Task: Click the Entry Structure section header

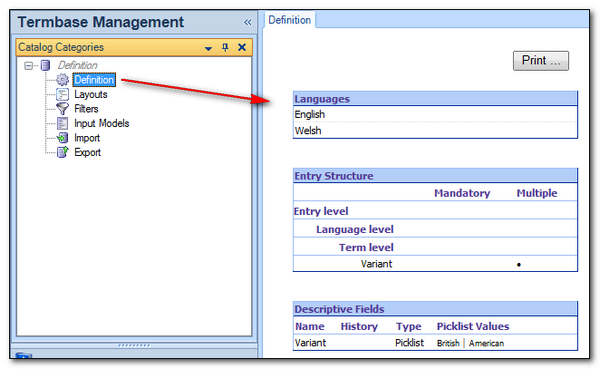Action: (x=435, y=176)
